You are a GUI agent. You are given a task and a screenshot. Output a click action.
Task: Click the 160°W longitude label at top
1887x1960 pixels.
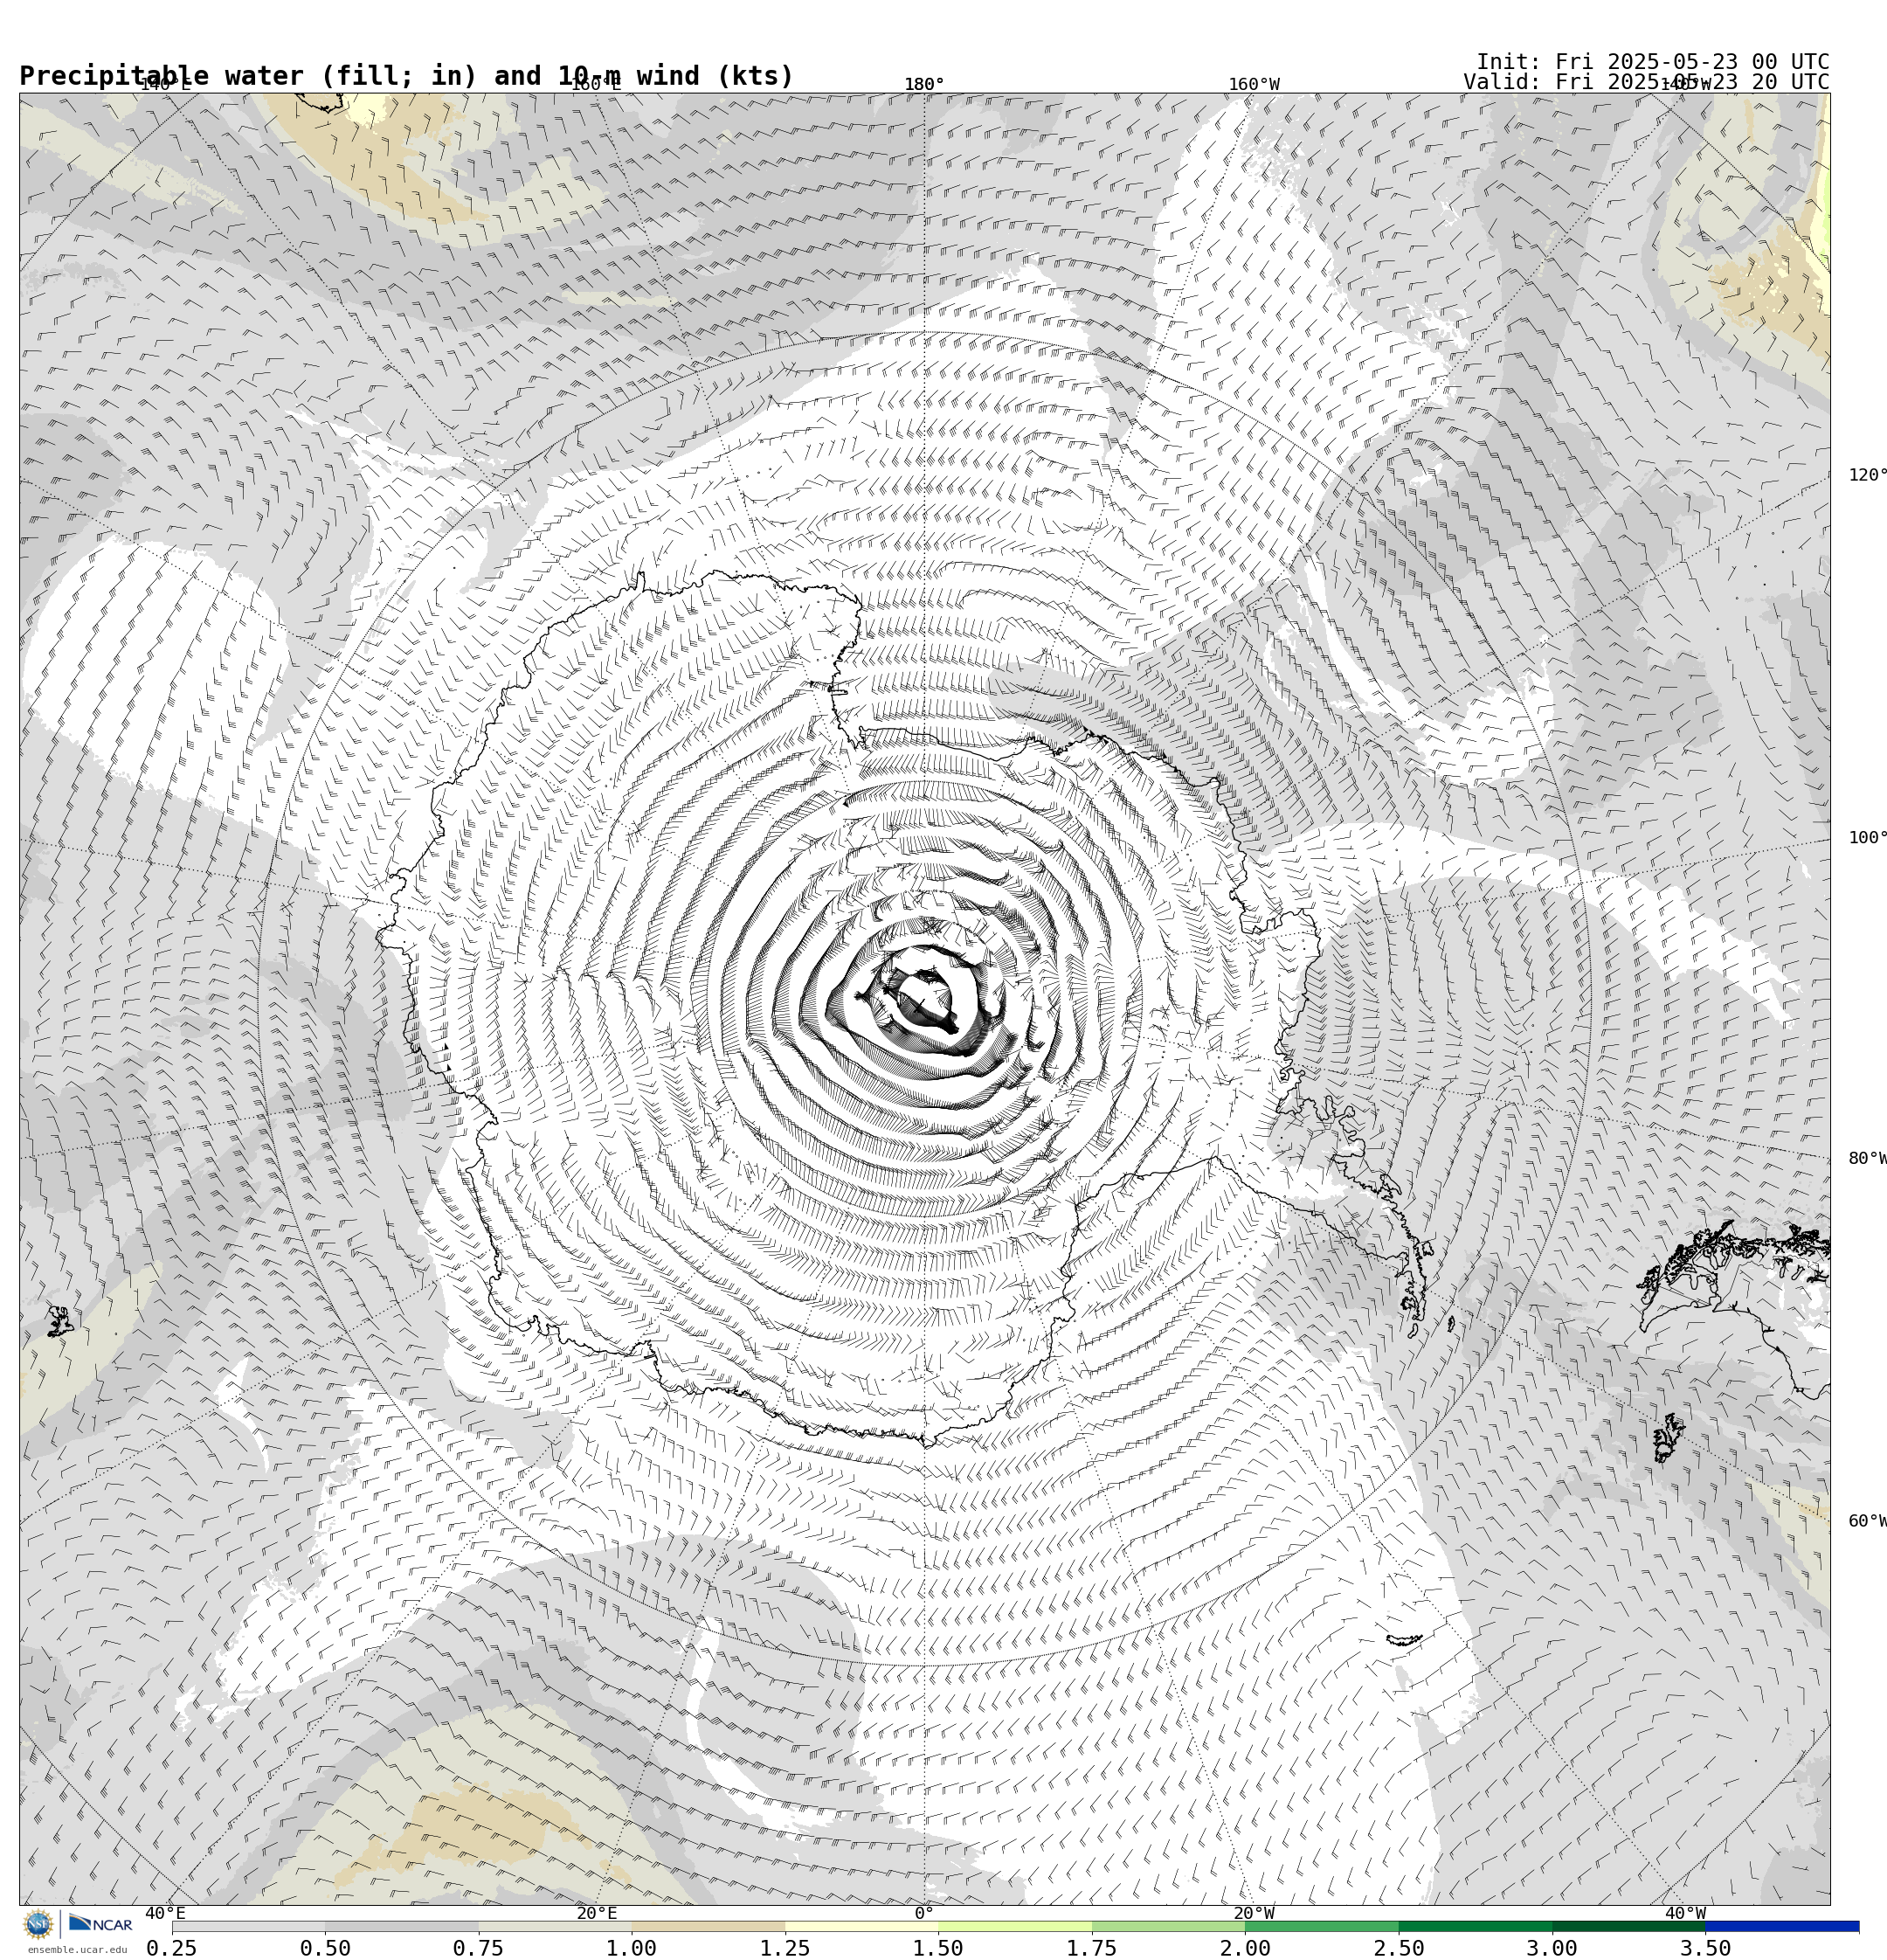(1254, 85)
